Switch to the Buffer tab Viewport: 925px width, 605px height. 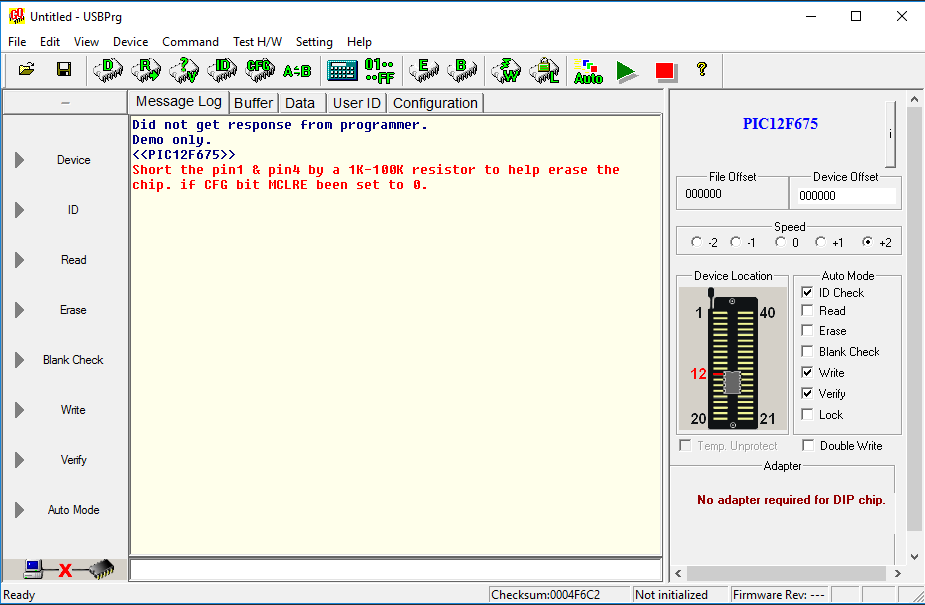pos(254,103)
